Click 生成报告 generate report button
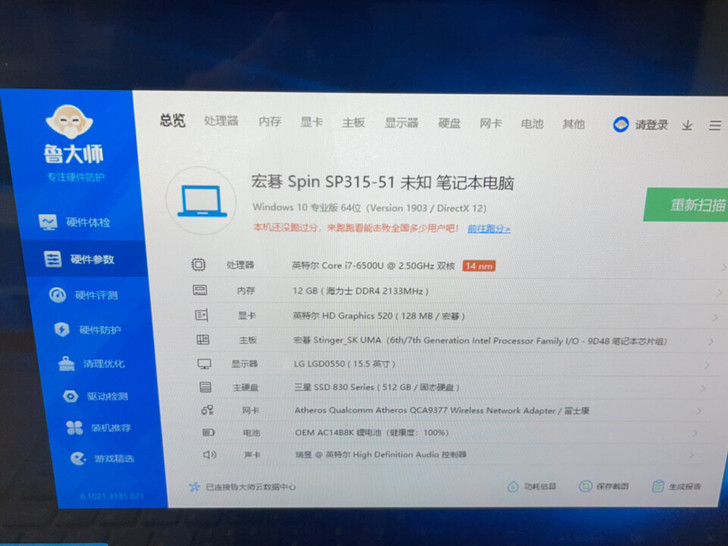The height and width of the screenshot is (546, 728). coord(677,486)
